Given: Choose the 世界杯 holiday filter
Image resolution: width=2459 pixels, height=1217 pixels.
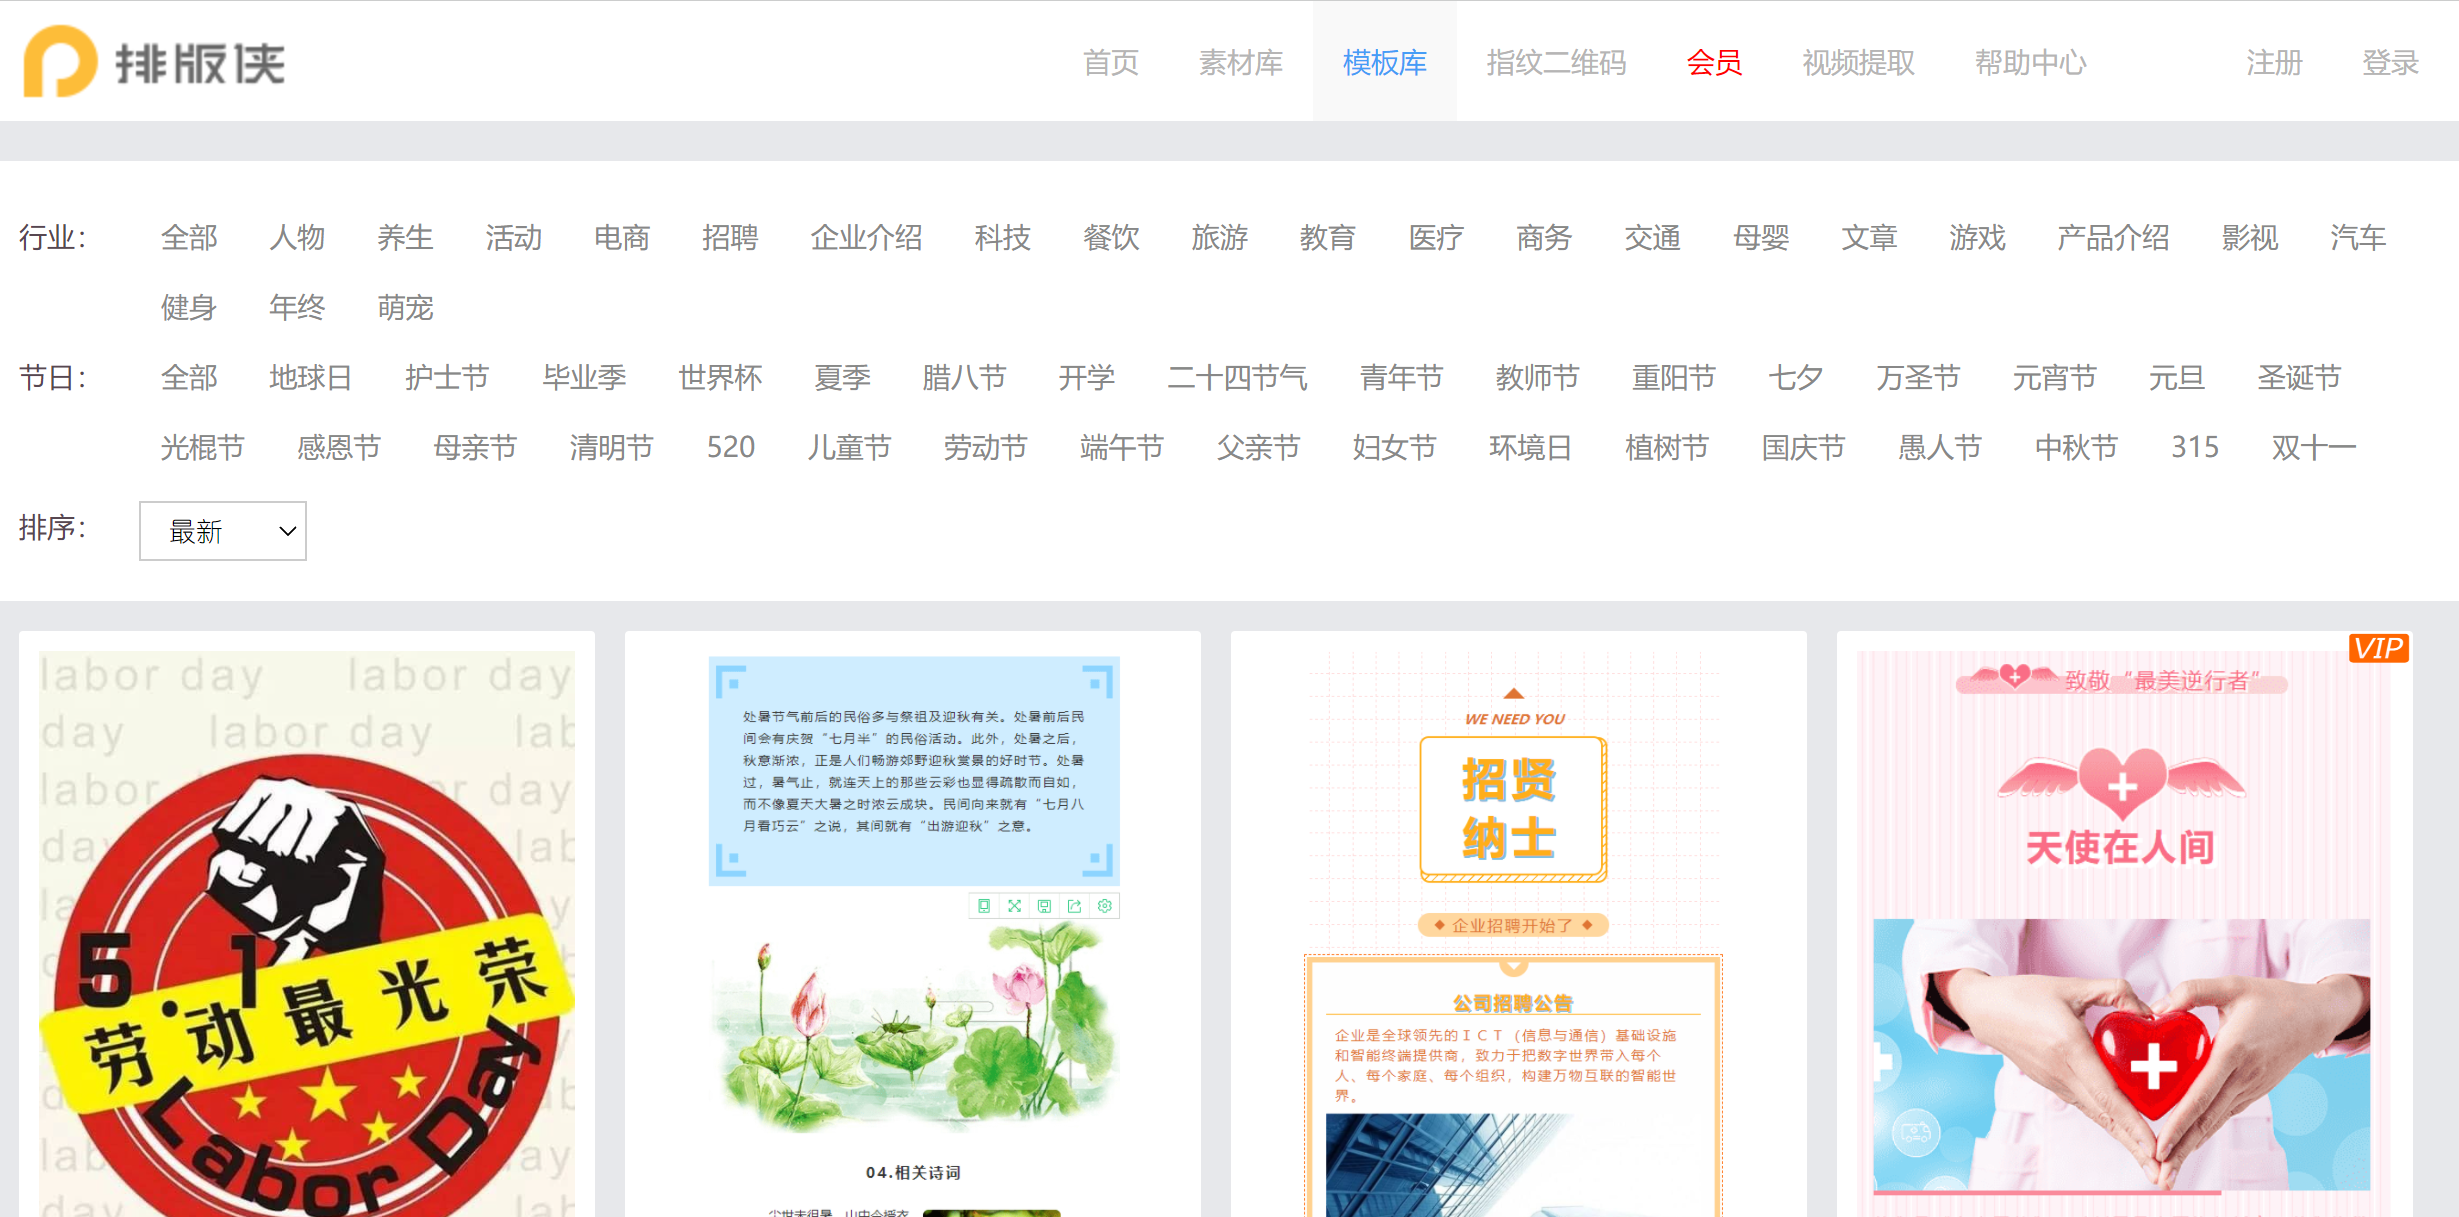Looking at the screenshot, I should pos(720,377).
